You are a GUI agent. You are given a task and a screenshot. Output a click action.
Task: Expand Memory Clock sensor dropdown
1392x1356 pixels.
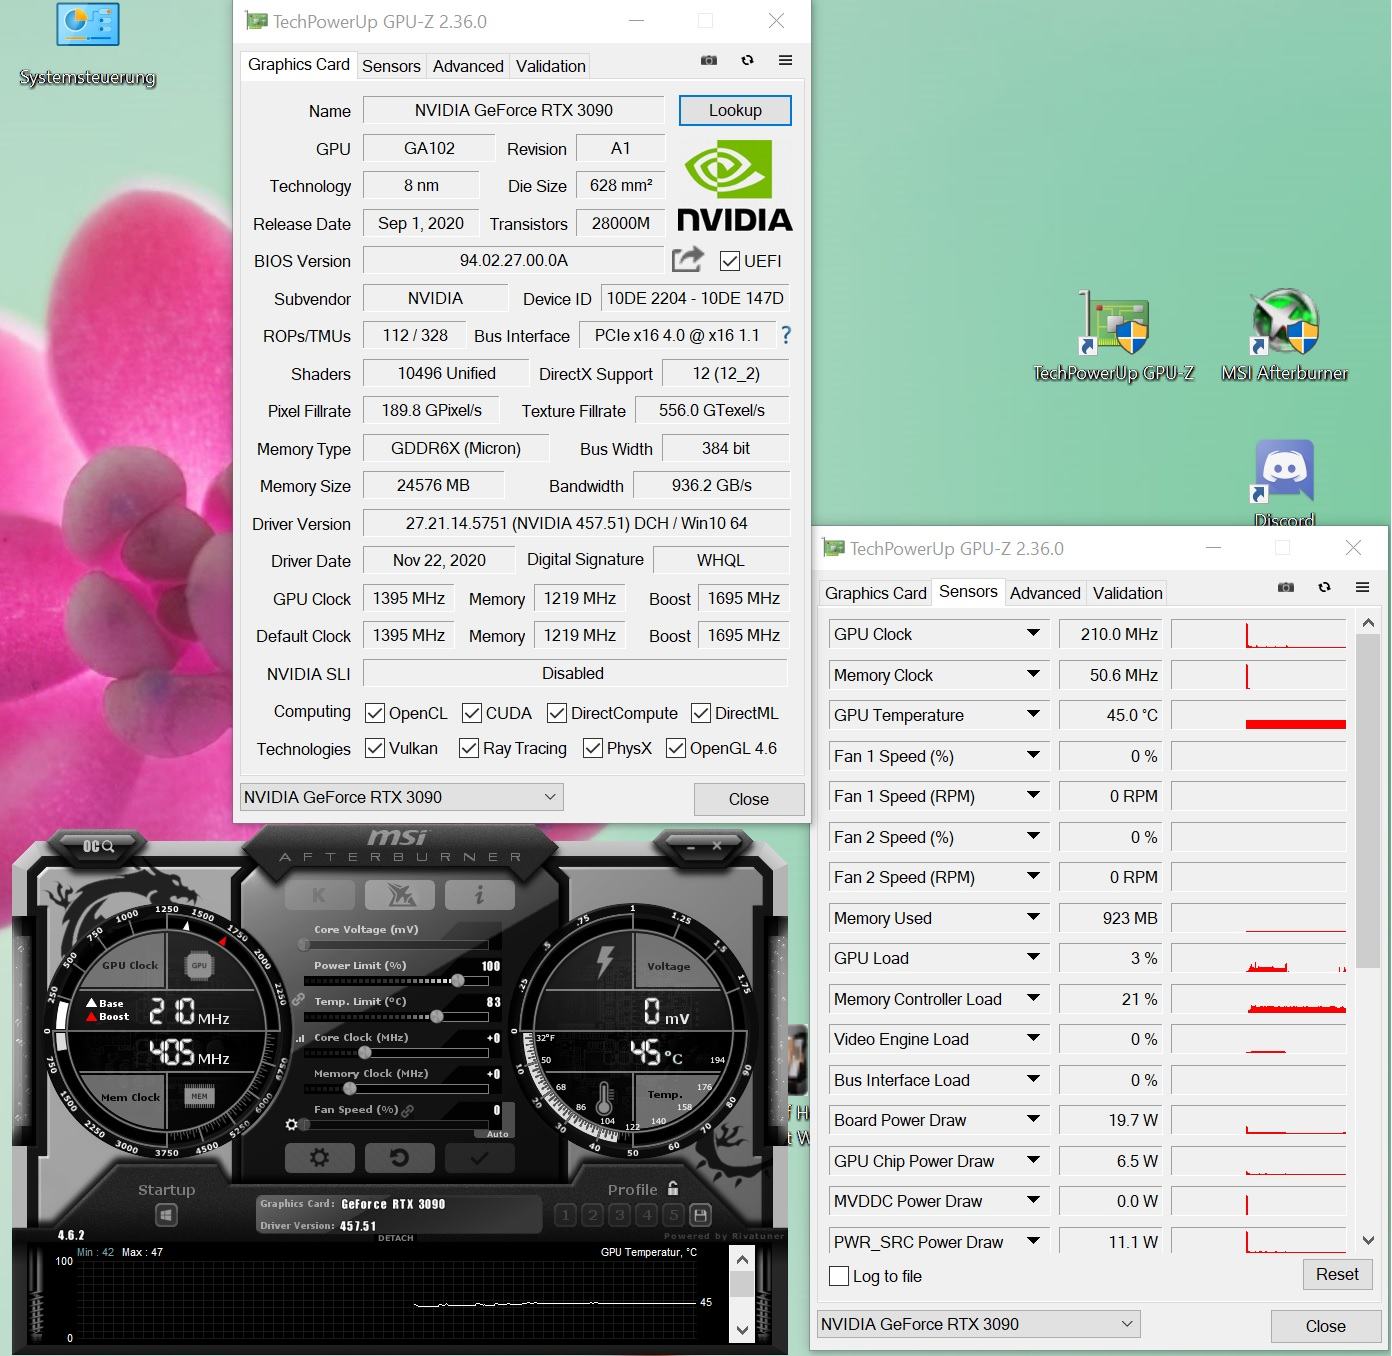(x=1033, y=674)
